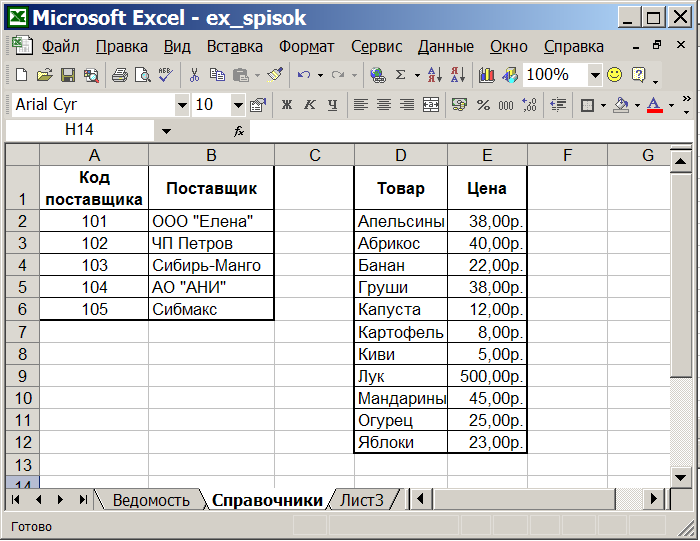
Task: Switch to the Лист3 sheet tab
Action: coord(362,500)
